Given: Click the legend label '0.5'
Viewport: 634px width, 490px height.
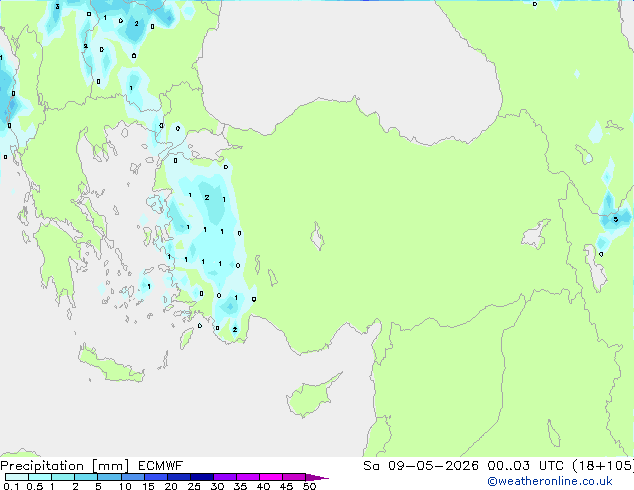Looking at the screenshot, I should click(x=35, y=486).
